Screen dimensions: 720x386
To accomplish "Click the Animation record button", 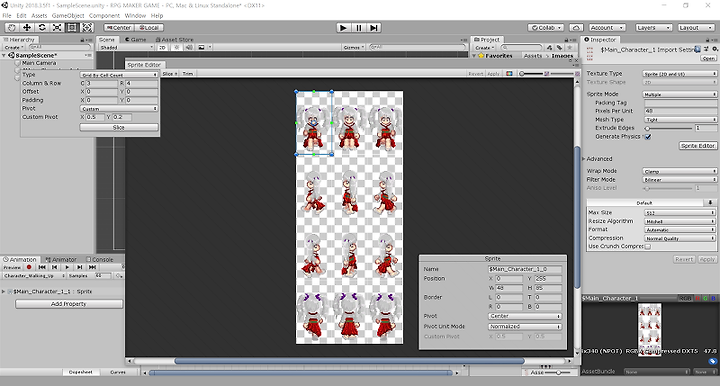I will pos(29,267).
